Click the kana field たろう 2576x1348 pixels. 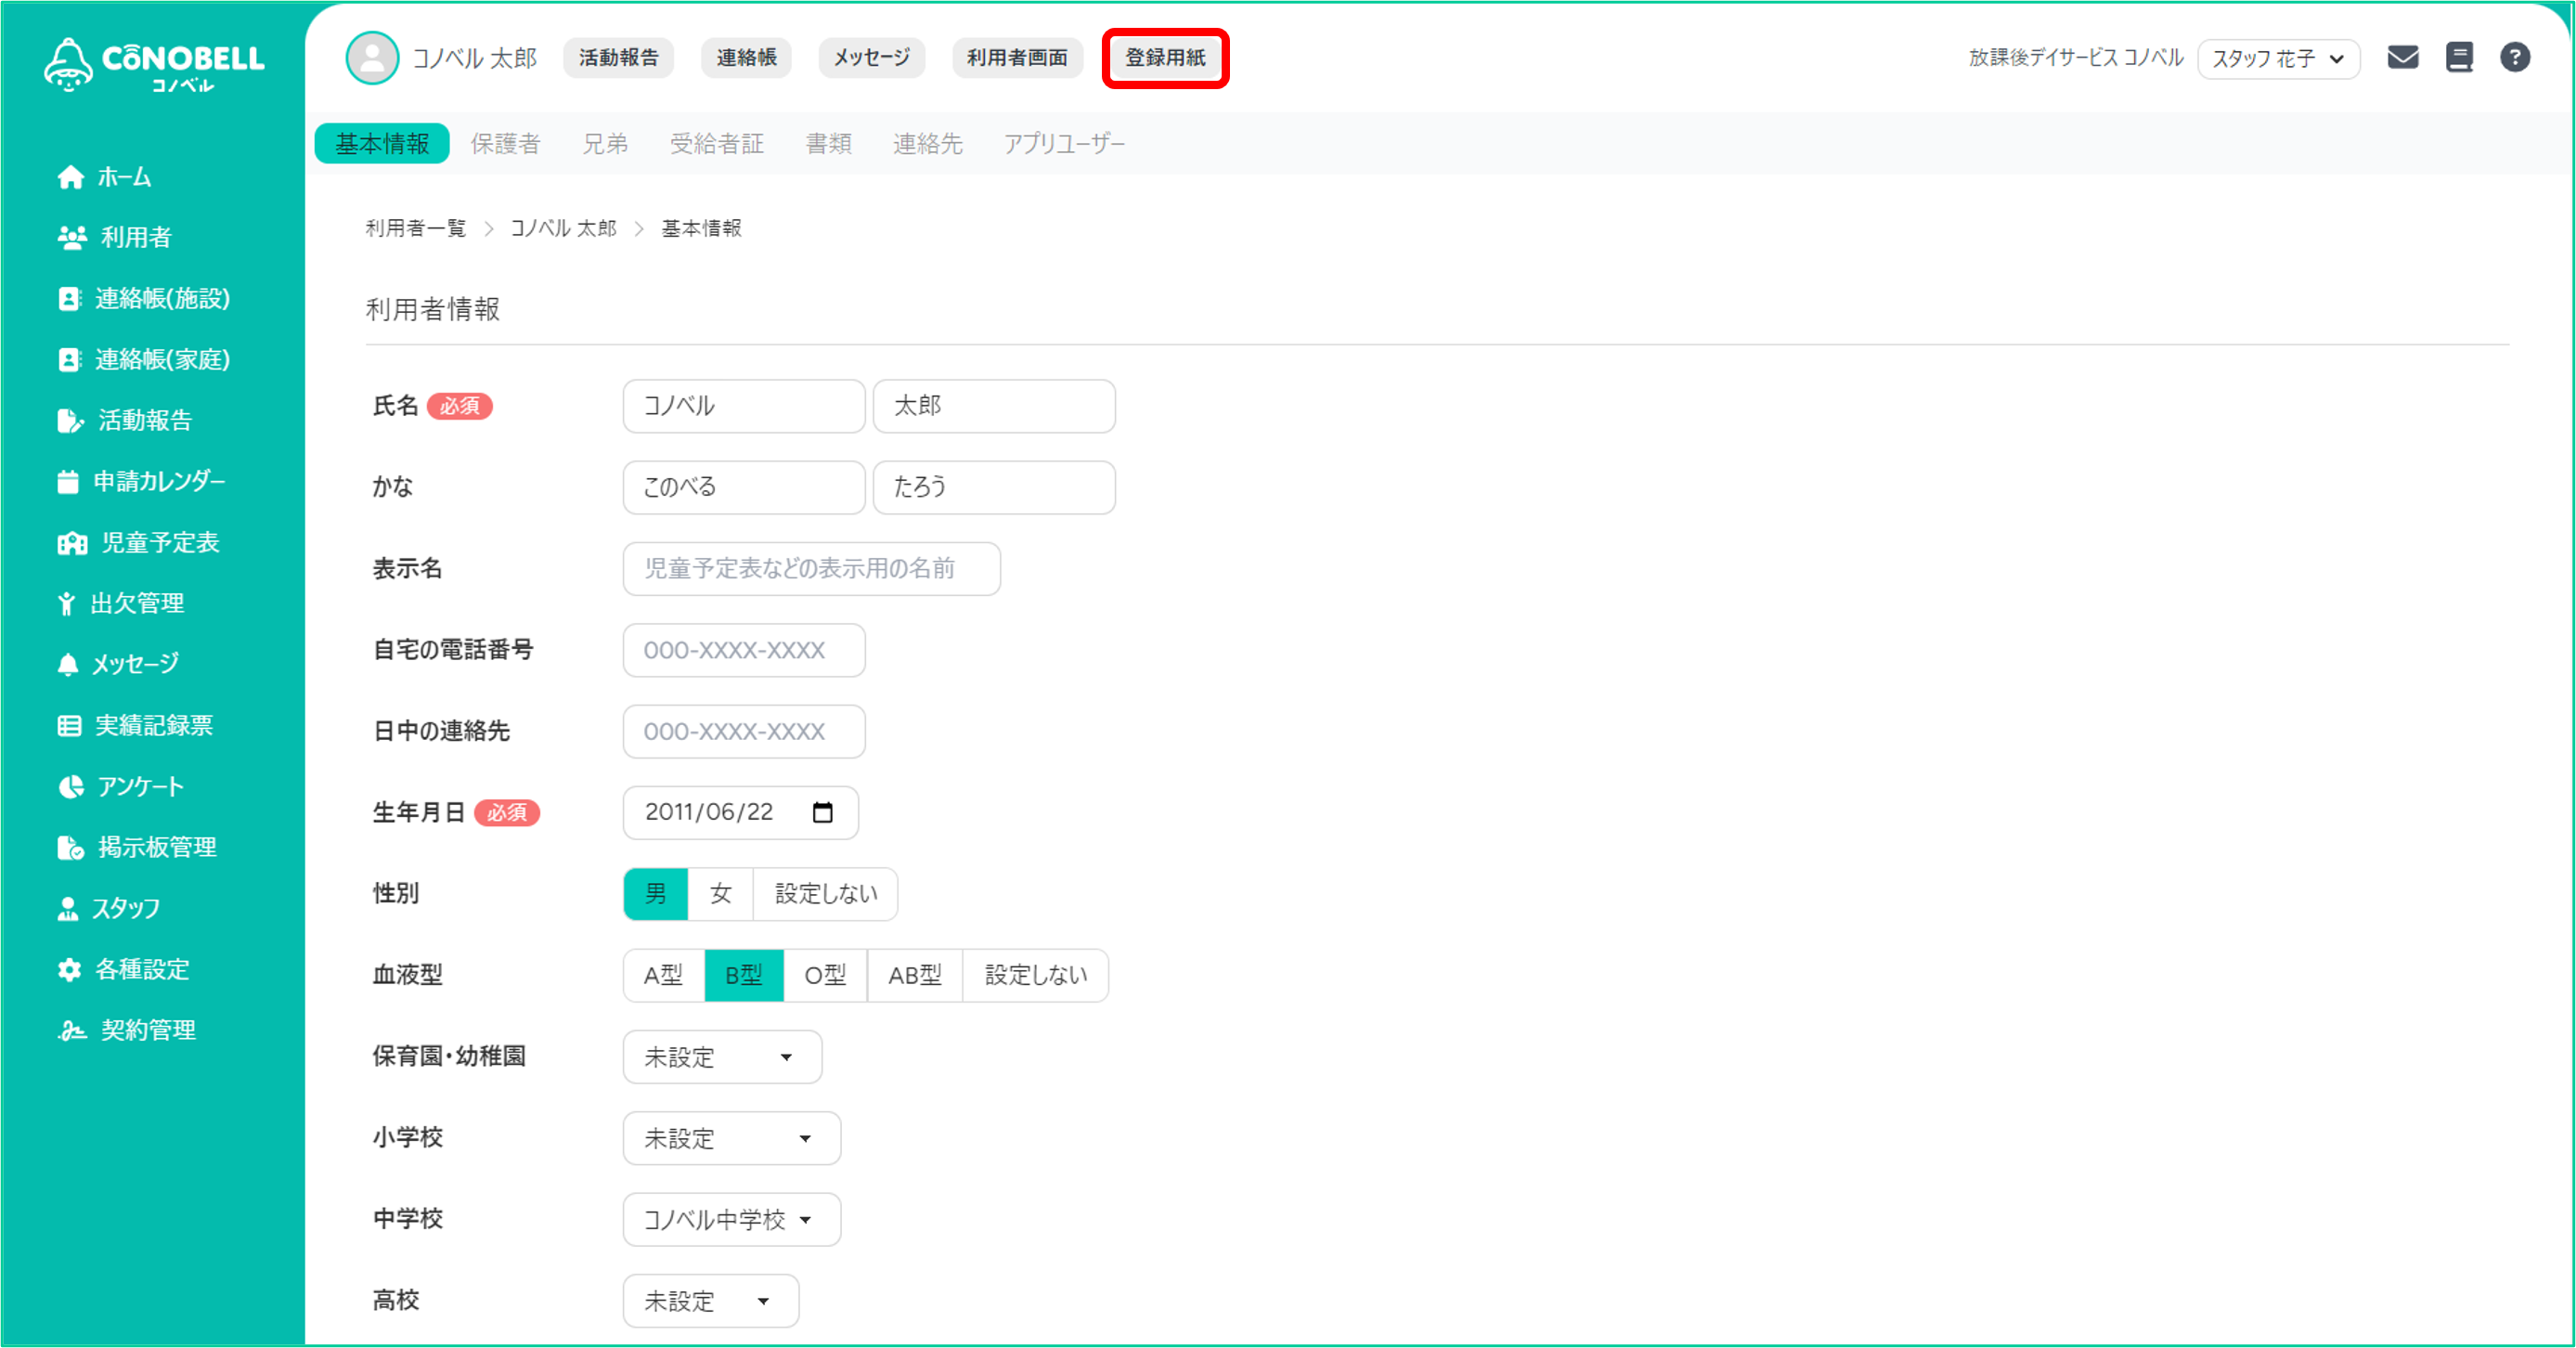(x=994, y=487)
